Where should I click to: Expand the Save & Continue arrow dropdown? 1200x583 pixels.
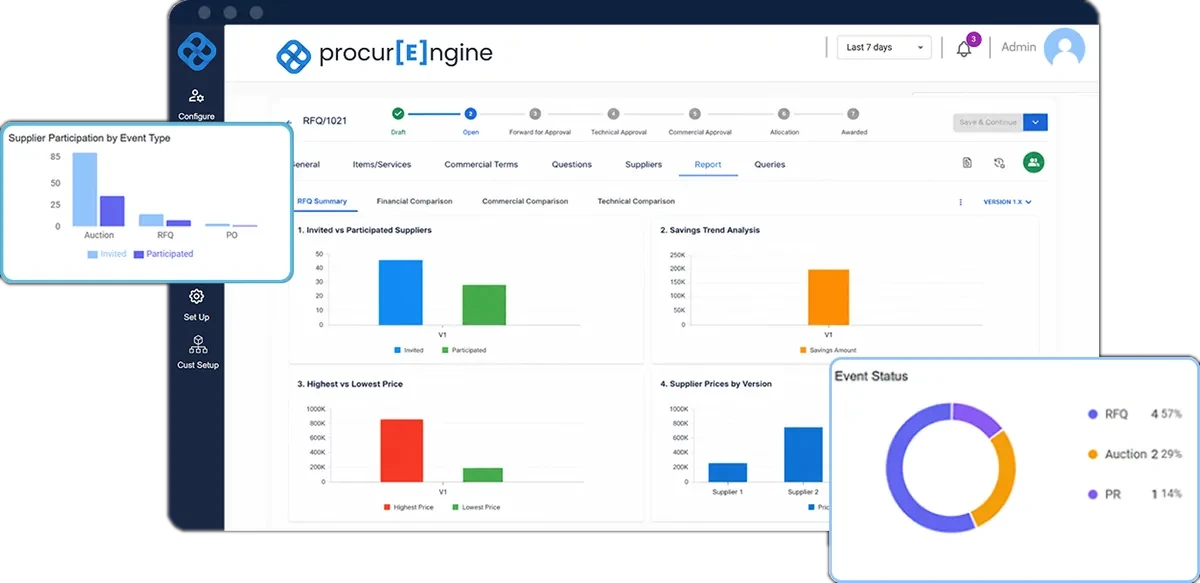(1036, 122)
